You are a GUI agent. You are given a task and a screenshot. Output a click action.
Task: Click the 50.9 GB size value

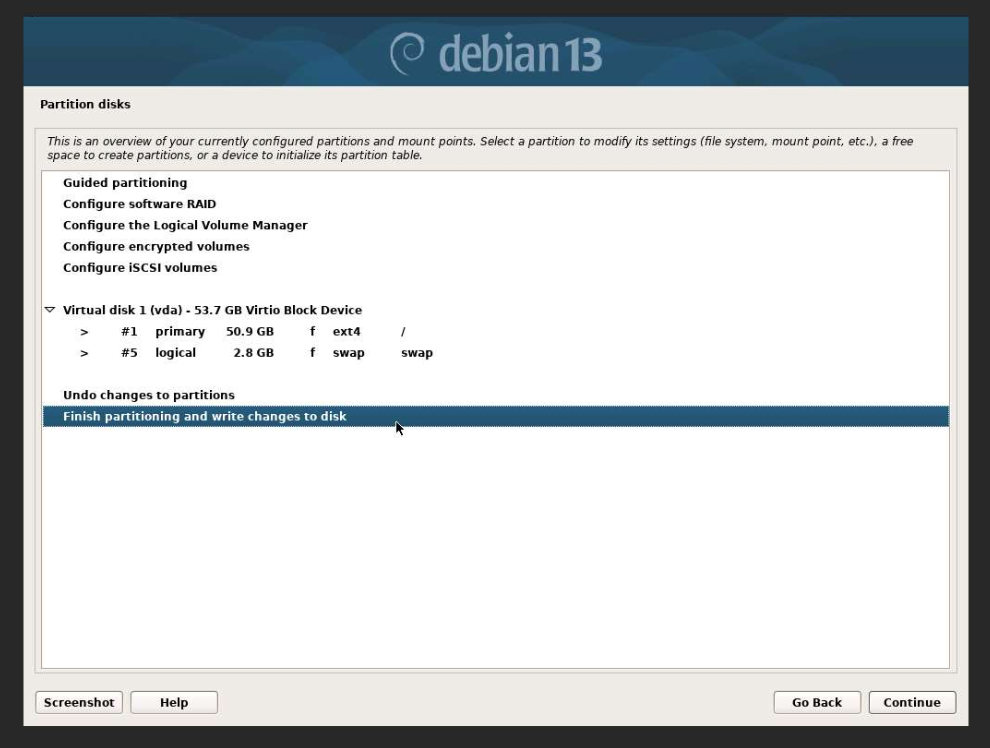click(250, 331)
